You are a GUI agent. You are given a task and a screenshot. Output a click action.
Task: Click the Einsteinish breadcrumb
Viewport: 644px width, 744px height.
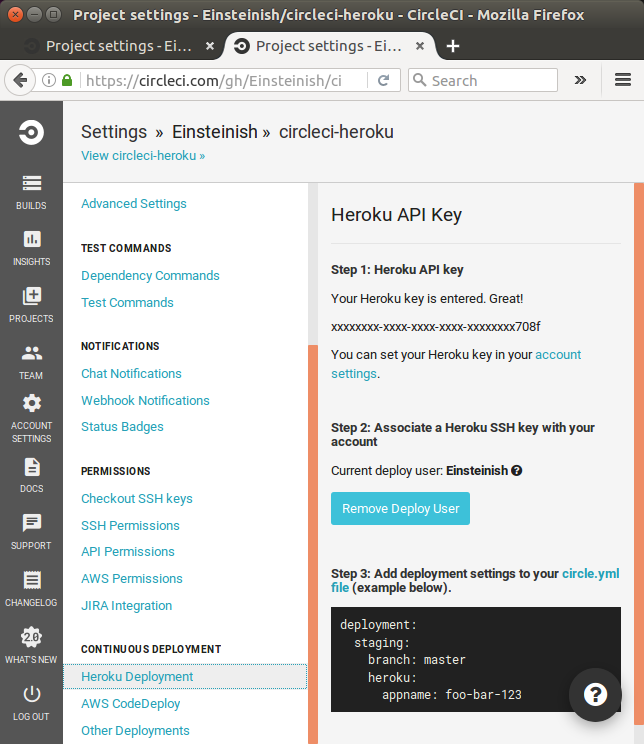click(215, 132)
